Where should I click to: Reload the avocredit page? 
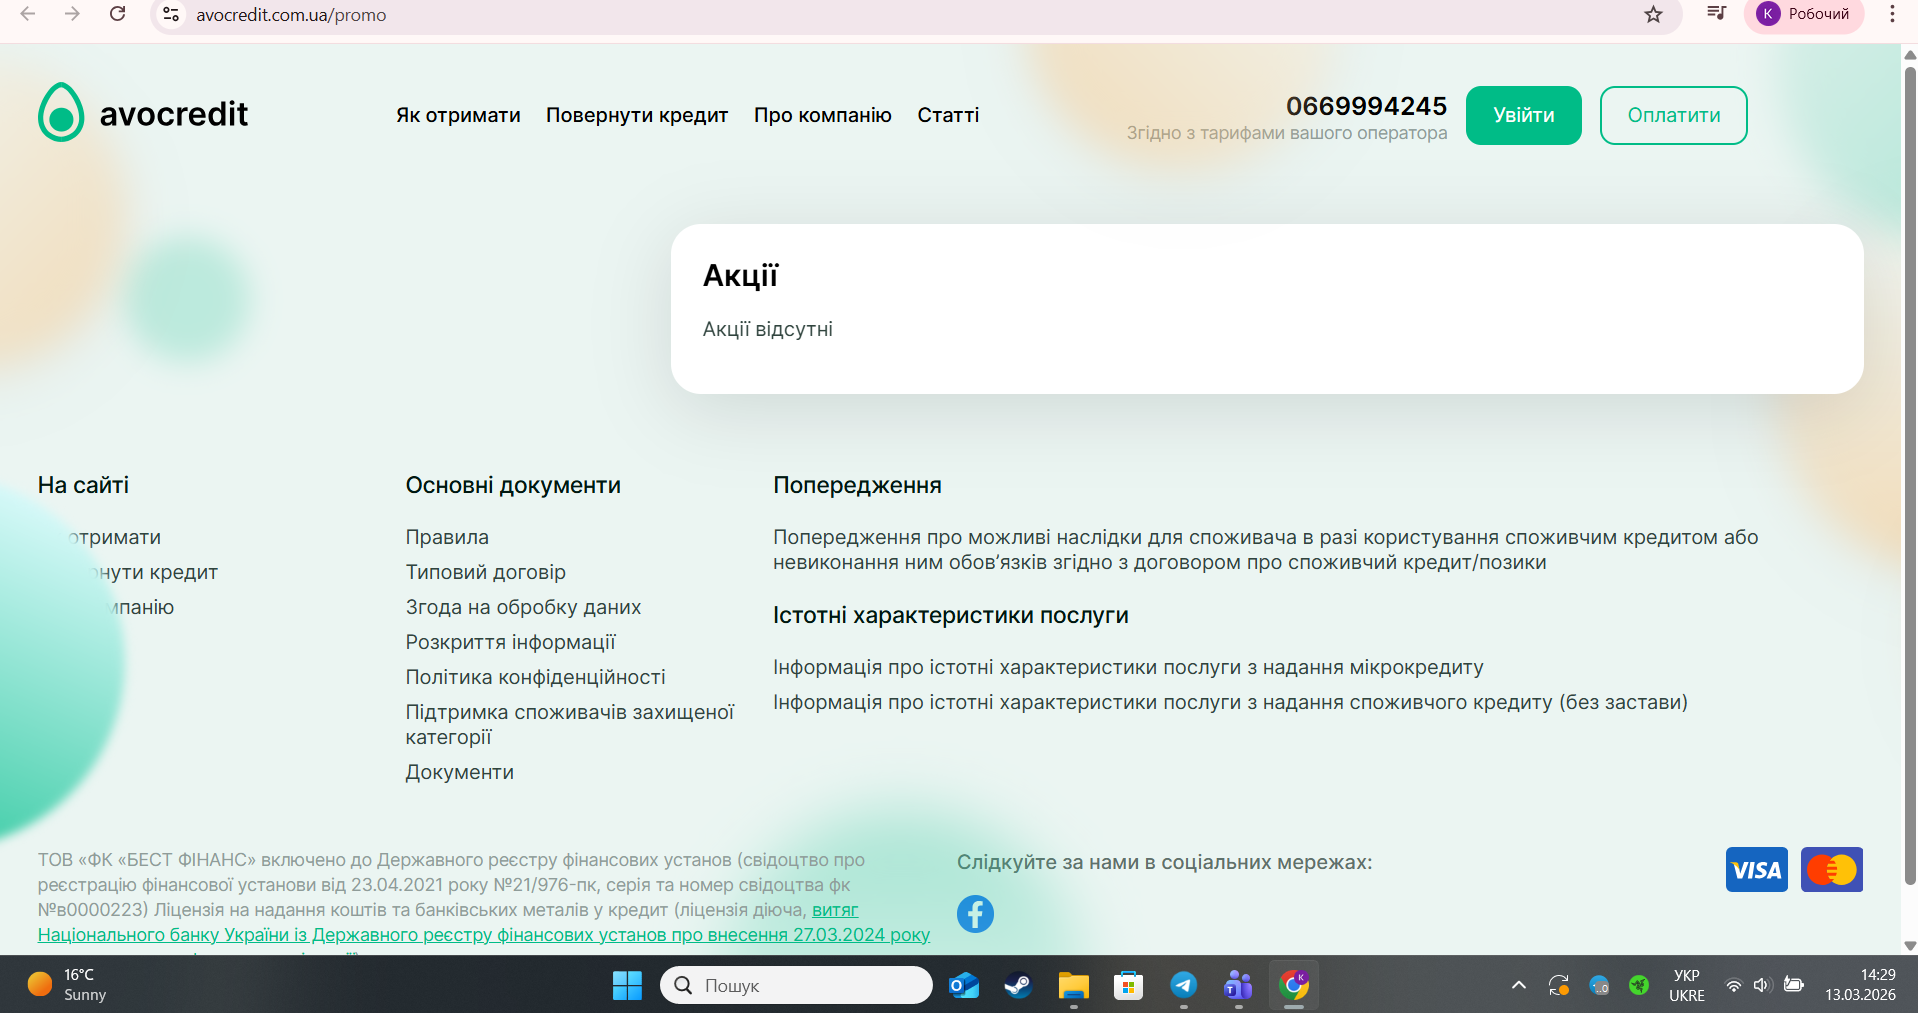118,14
